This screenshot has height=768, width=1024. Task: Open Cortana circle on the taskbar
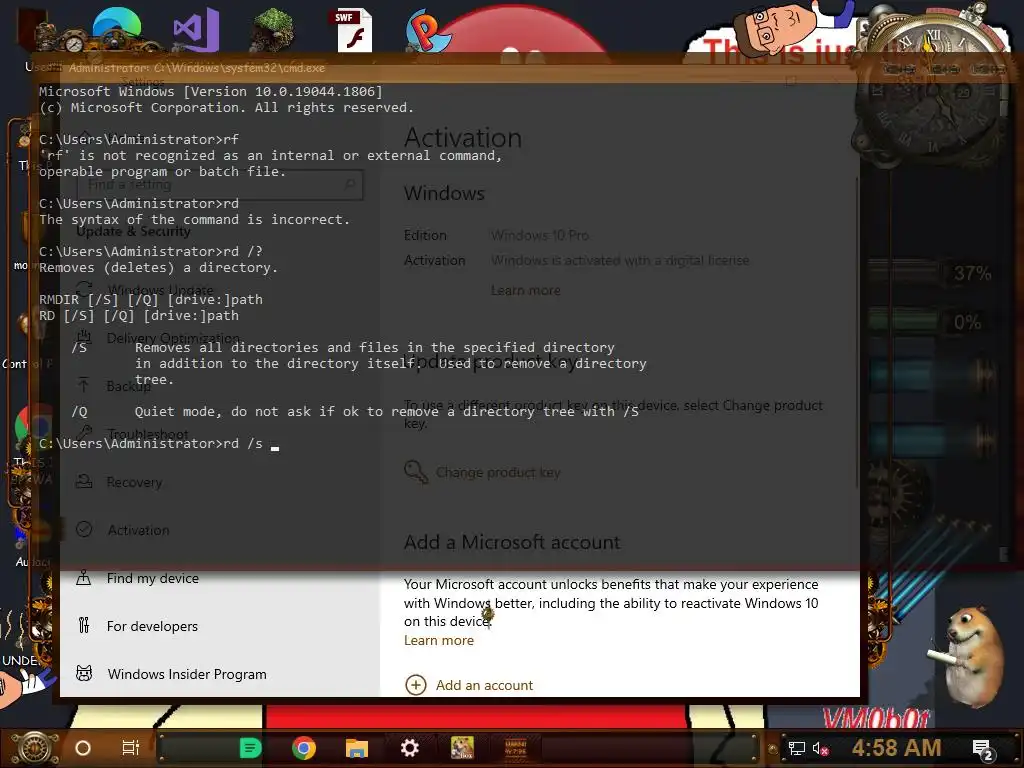coord(83,748)
